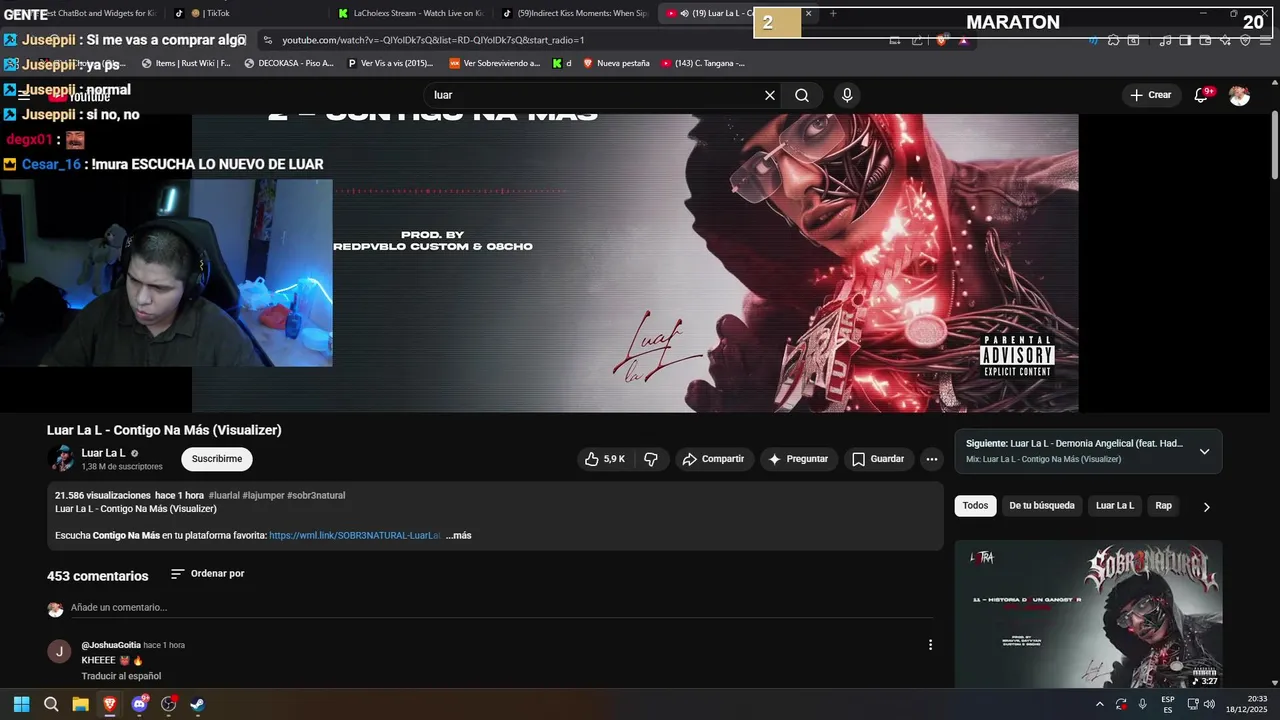The image size is (1280, 720).
Task: Select the Todos filter chip
Action: (975, 506)
